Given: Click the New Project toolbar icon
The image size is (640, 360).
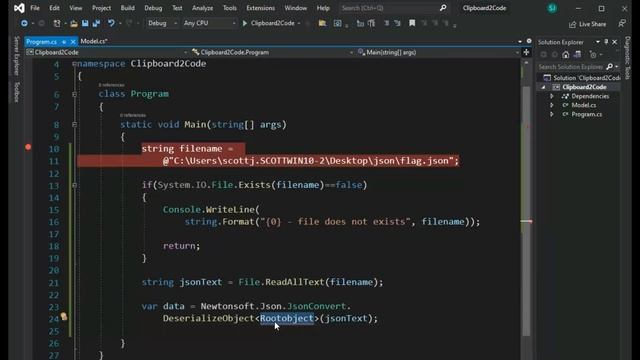Looking at the screenshot, I should click(57, 23).
